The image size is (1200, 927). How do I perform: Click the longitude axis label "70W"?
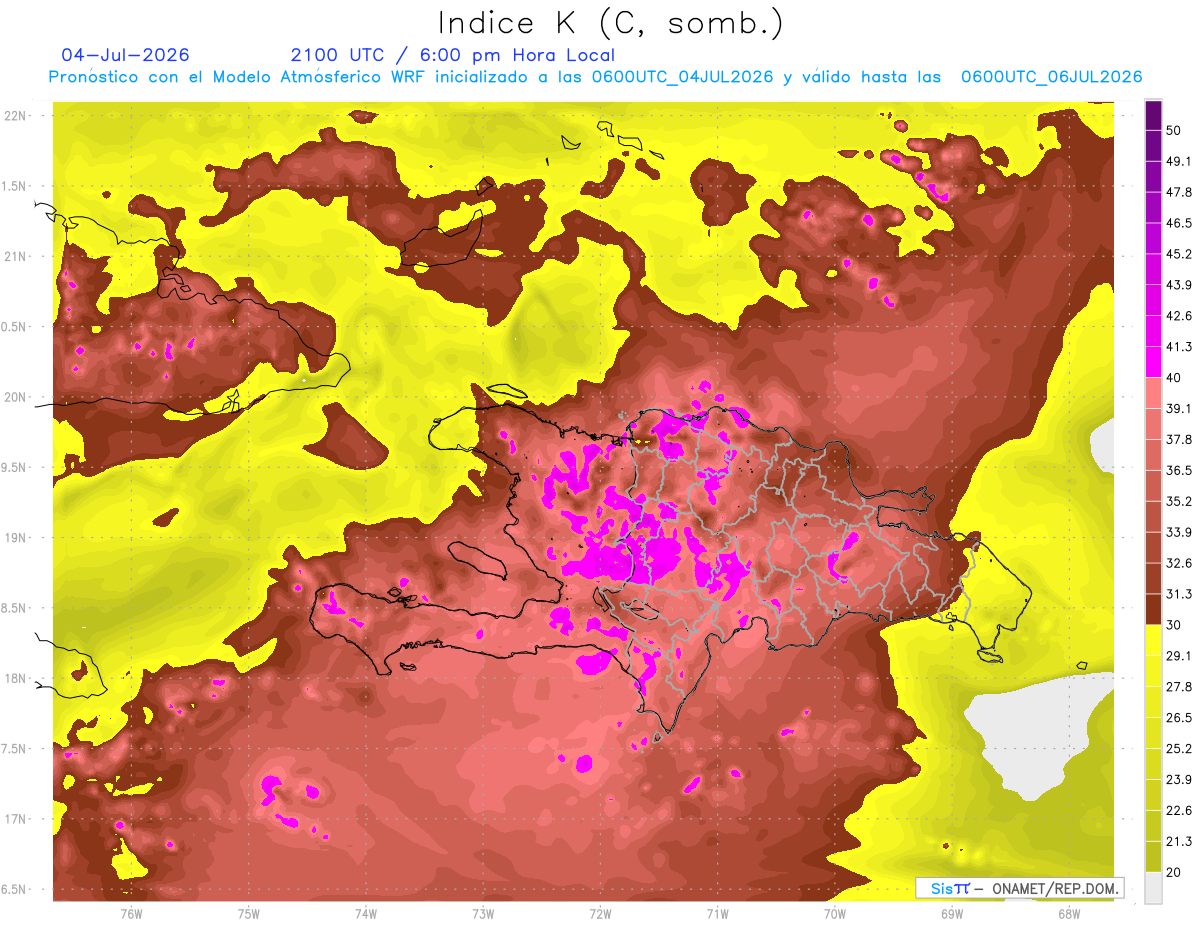pos(834,913)
